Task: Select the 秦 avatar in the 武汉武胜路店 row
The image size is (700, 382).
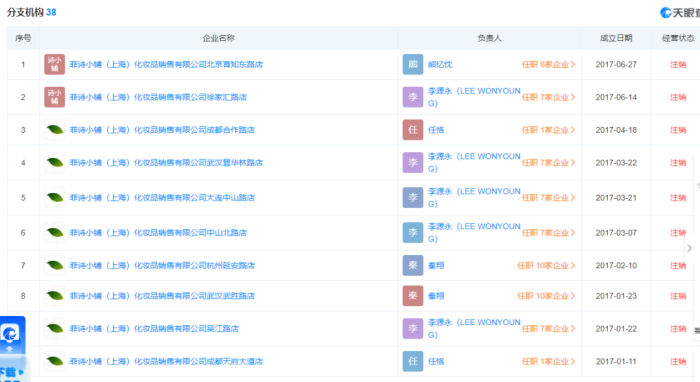Action: click(413, 296)
